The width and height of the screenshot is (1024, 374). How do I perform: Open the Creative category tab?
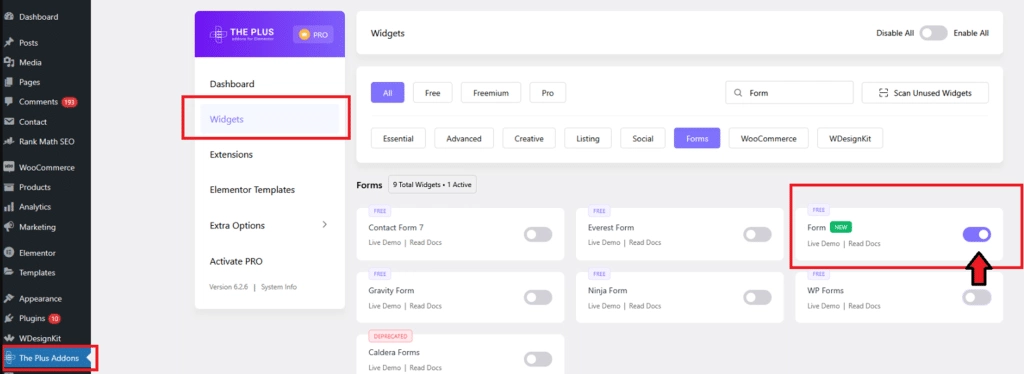(529, 138)
